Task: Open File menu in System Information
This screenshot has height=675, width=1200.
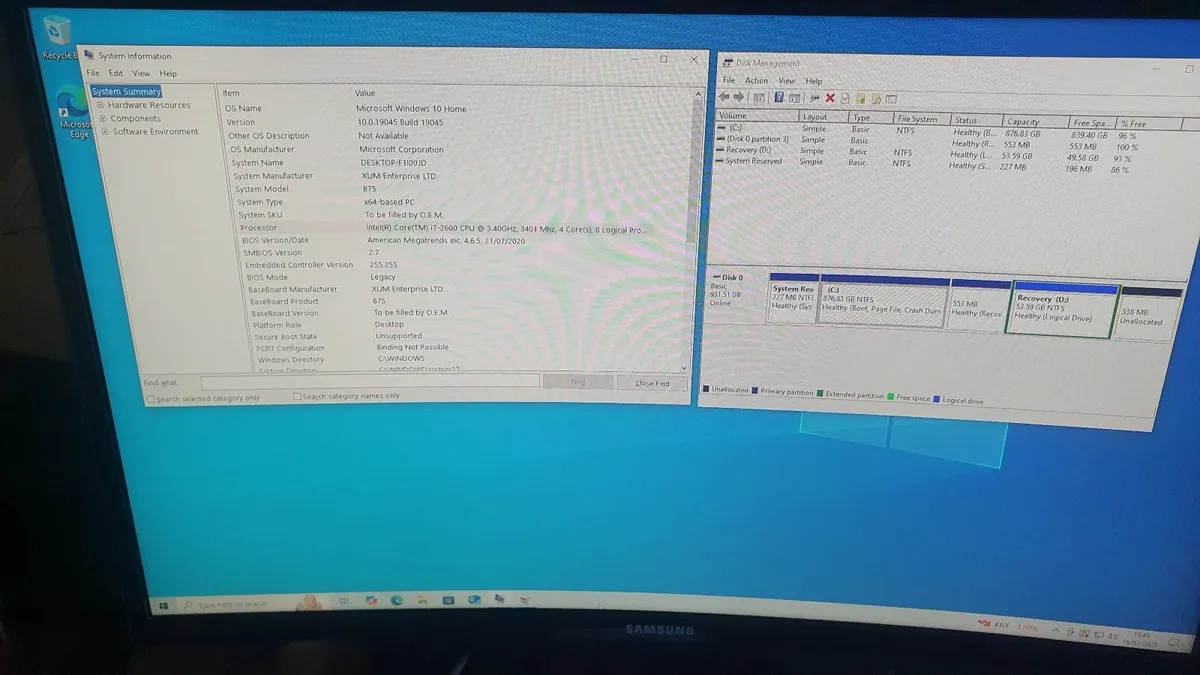Action: [x=93, y=73]
